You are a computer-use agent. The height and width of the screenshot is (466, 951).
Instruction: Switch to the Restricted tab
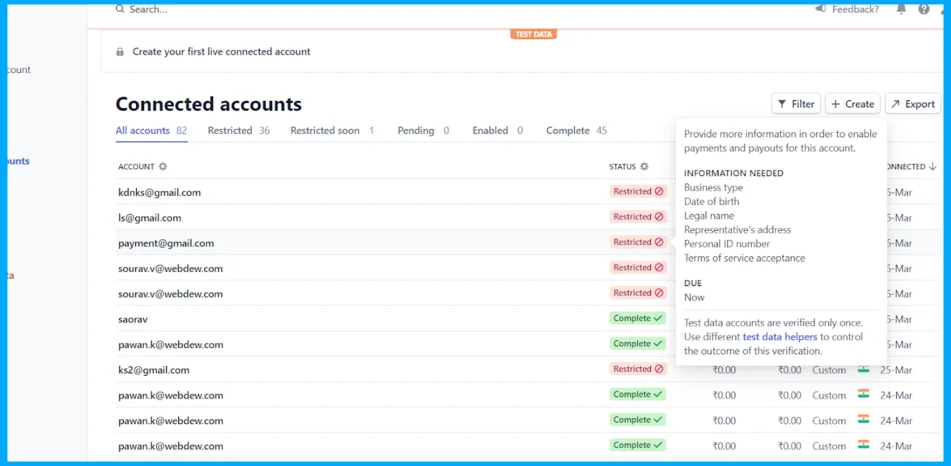coord(238,130)
